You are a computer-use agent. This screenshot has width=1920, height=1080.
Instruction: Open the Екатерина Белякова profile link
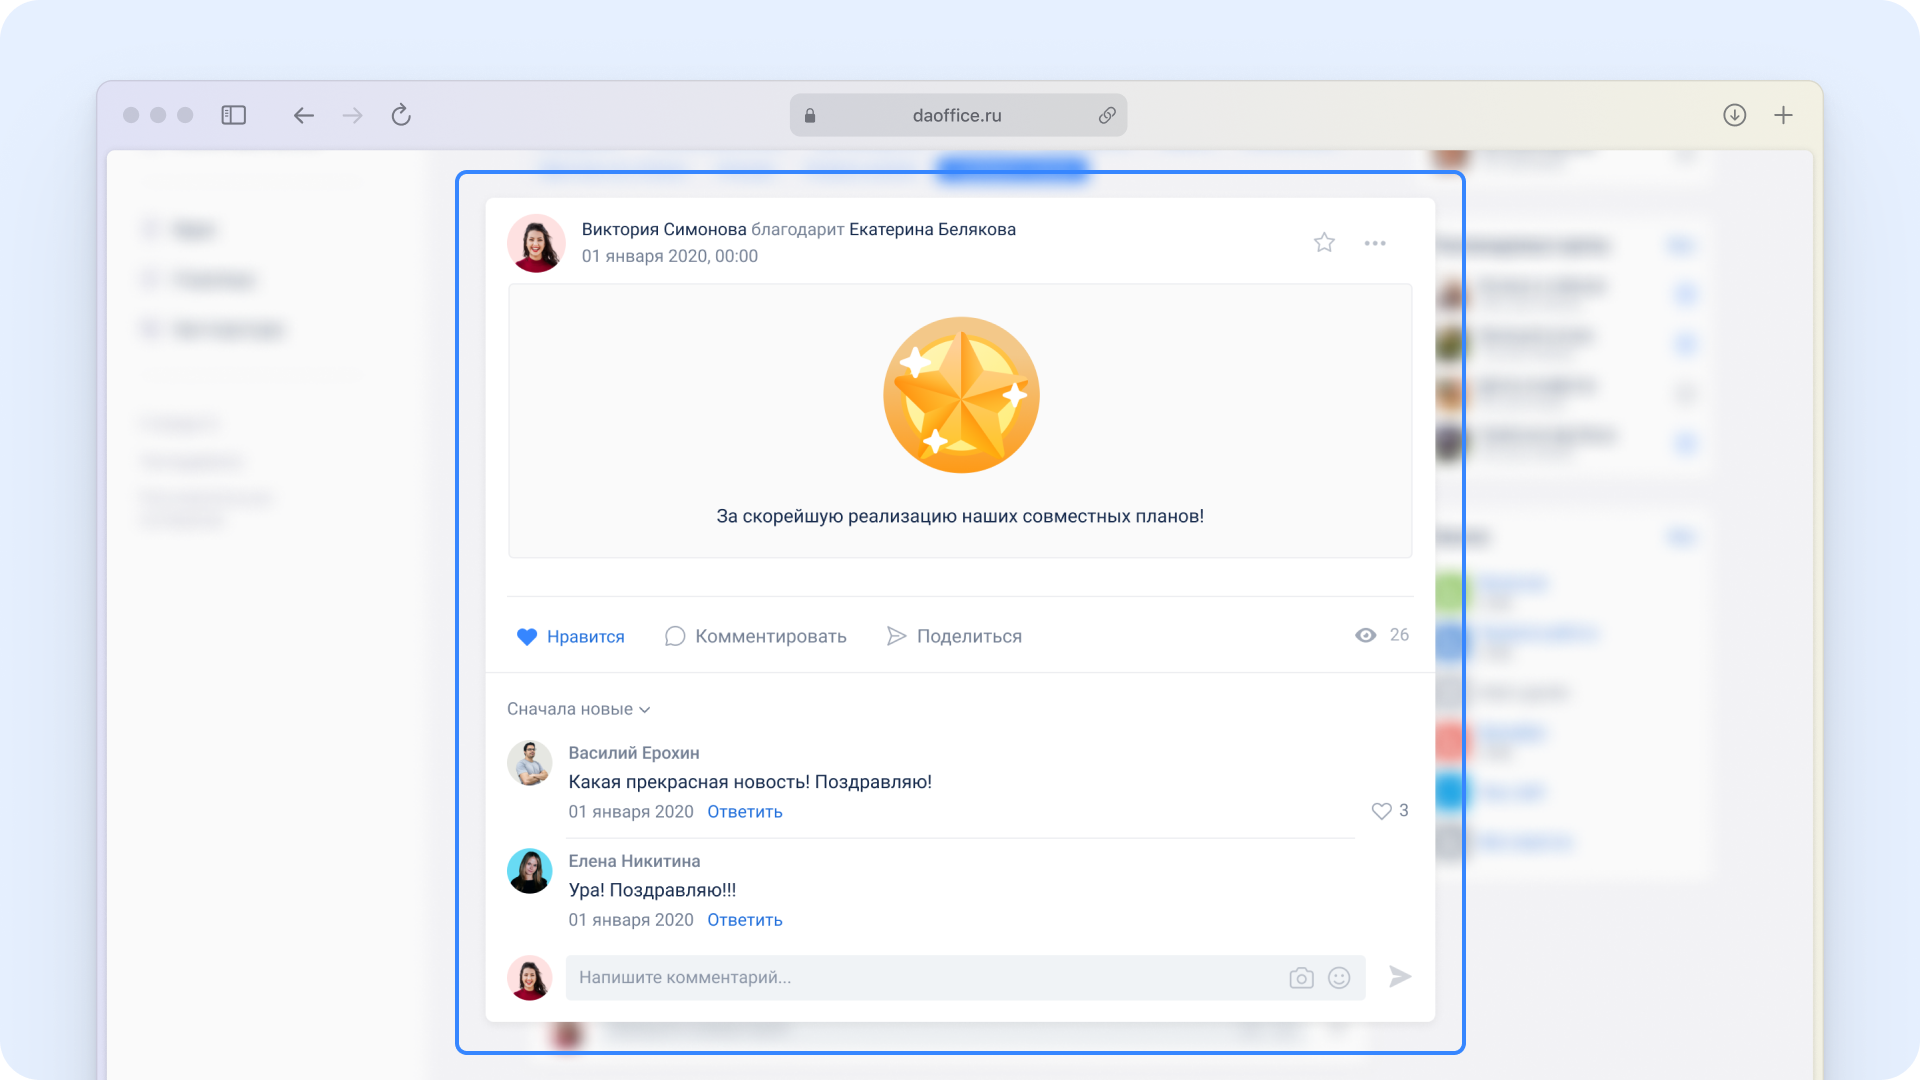932,230
